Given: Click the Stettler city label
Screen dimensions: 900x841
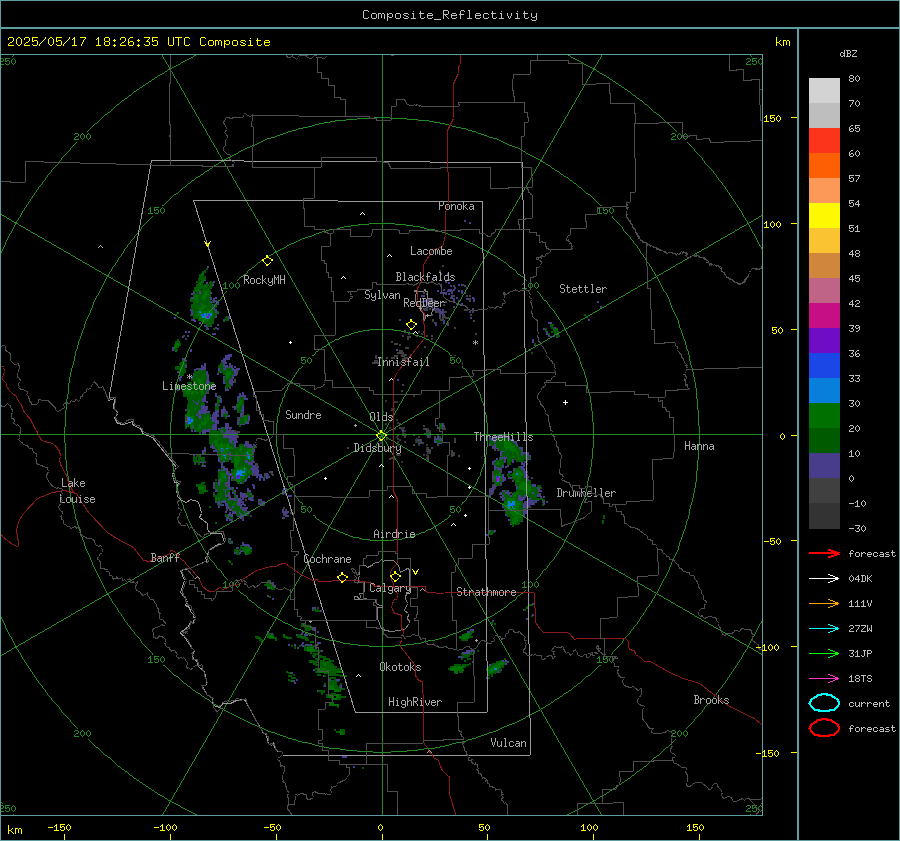Looking at the screenshot, I should (583, 289).
